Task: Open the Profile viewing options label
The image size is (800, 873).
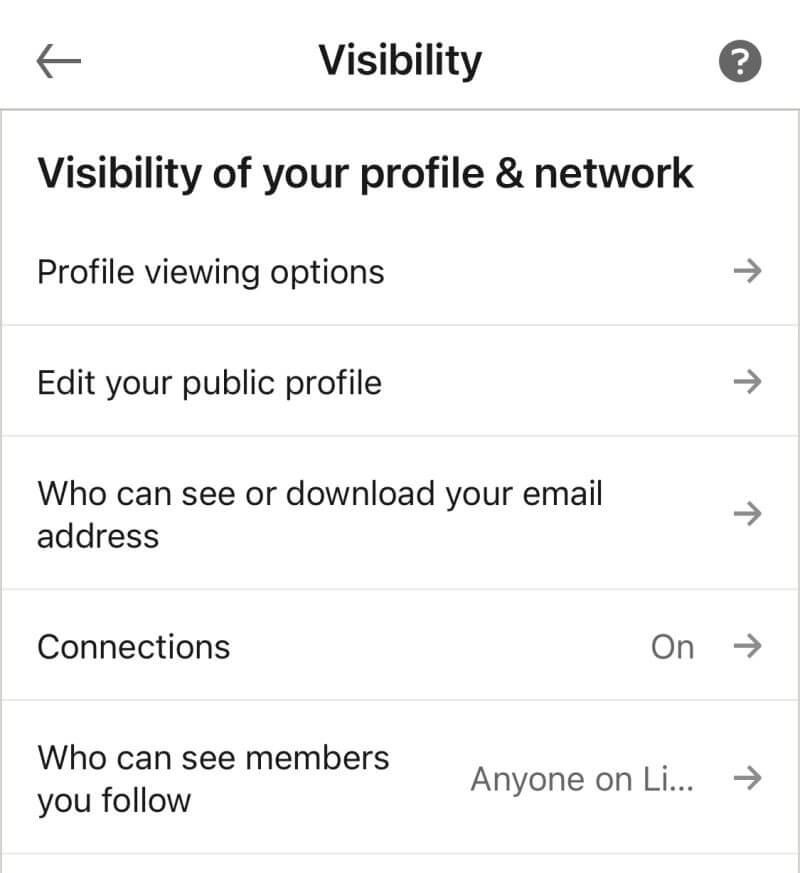Action: click(210, 272)
